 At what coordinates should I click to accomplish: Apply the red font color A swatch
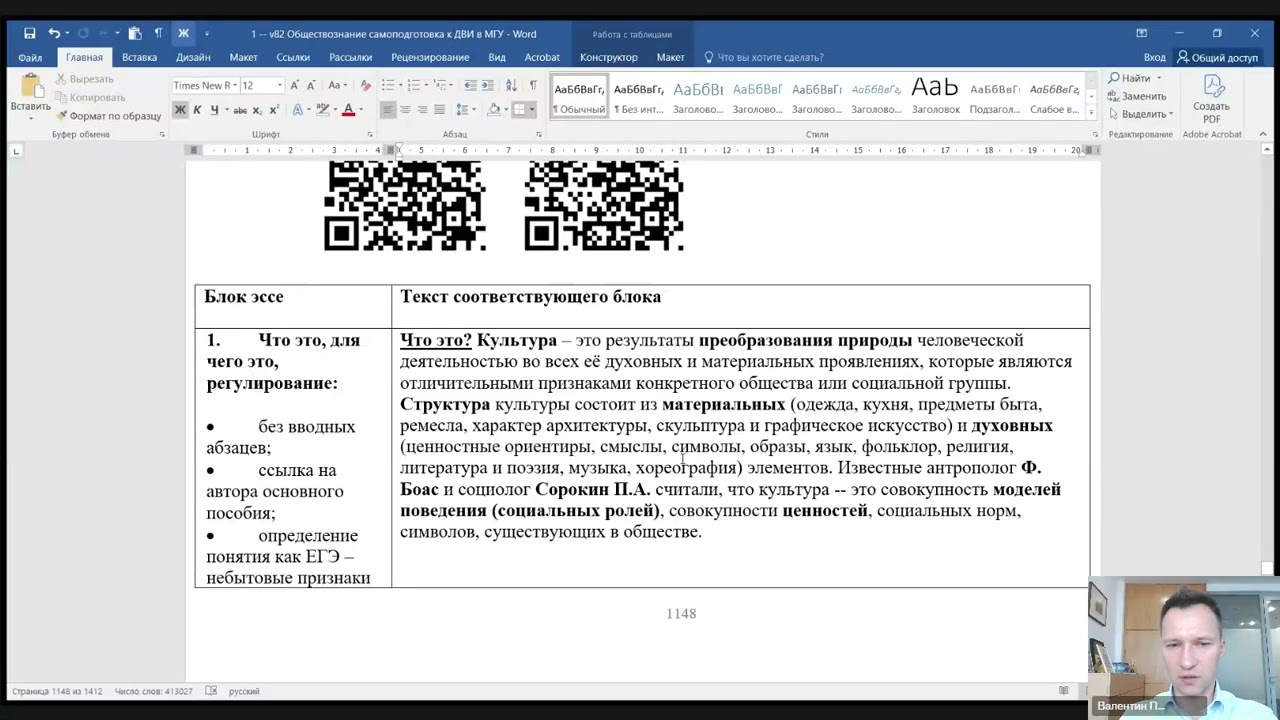click(x=347, y=110)
